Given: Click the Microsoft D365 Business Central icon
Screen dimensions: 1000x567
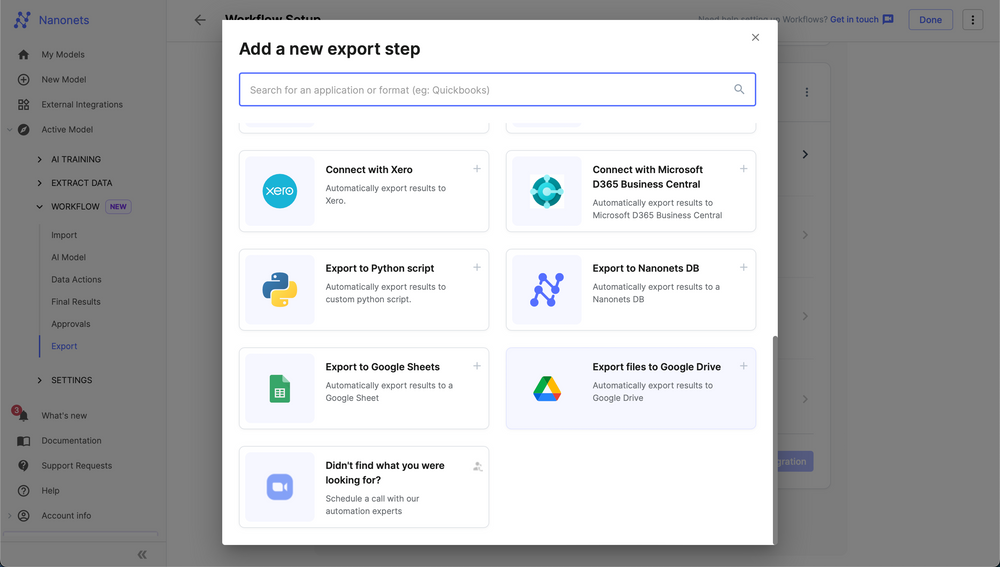Looking at the screenshot, I should [547, 191].
